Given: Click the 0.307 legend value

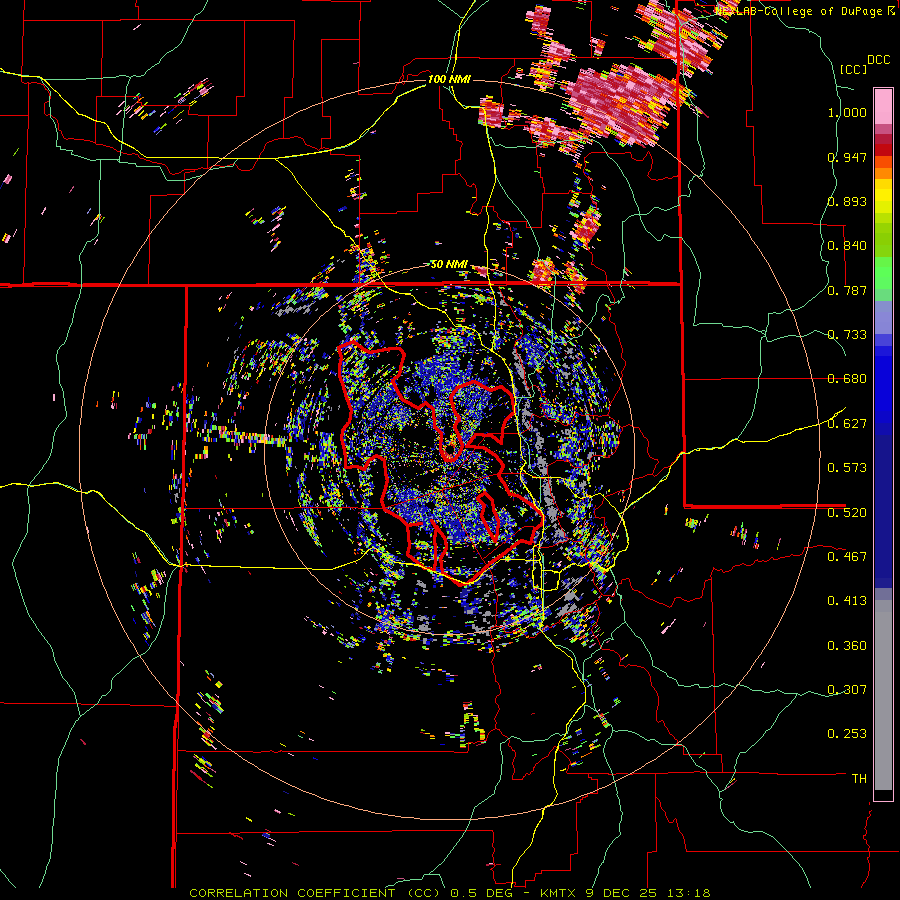Looking at the screenshot, I should coord(847,689).
